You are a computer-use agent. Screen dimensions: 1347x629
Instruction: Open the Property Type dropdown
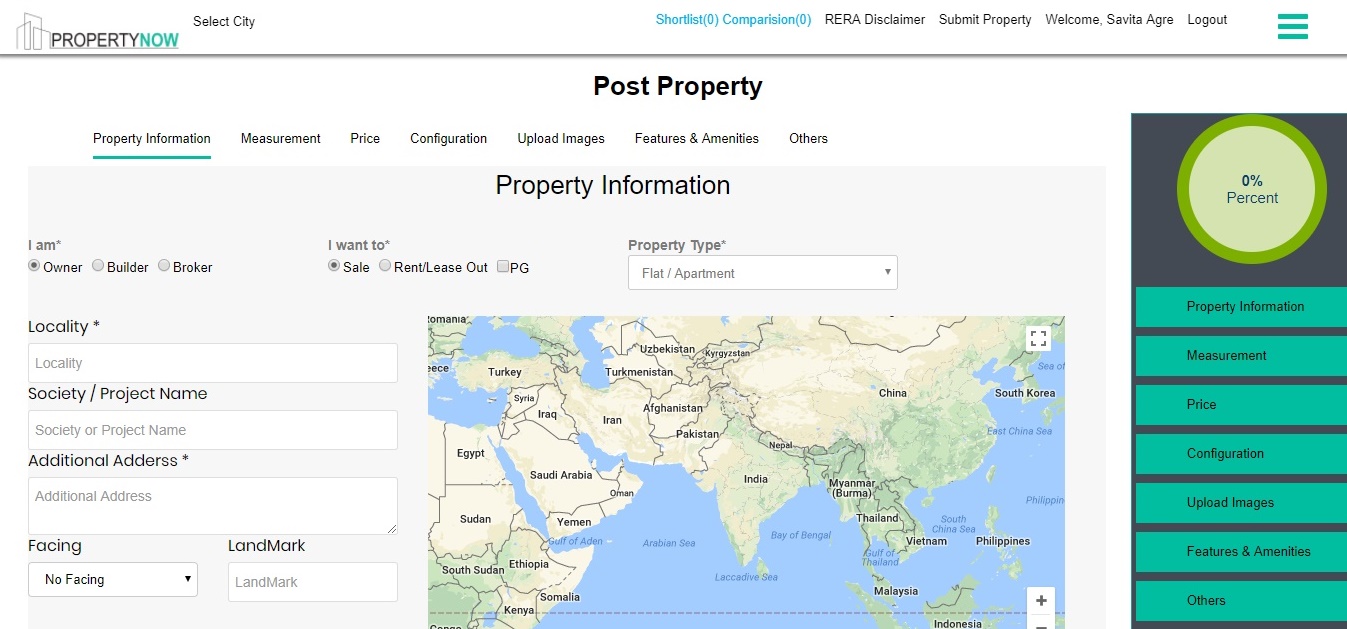763,273
